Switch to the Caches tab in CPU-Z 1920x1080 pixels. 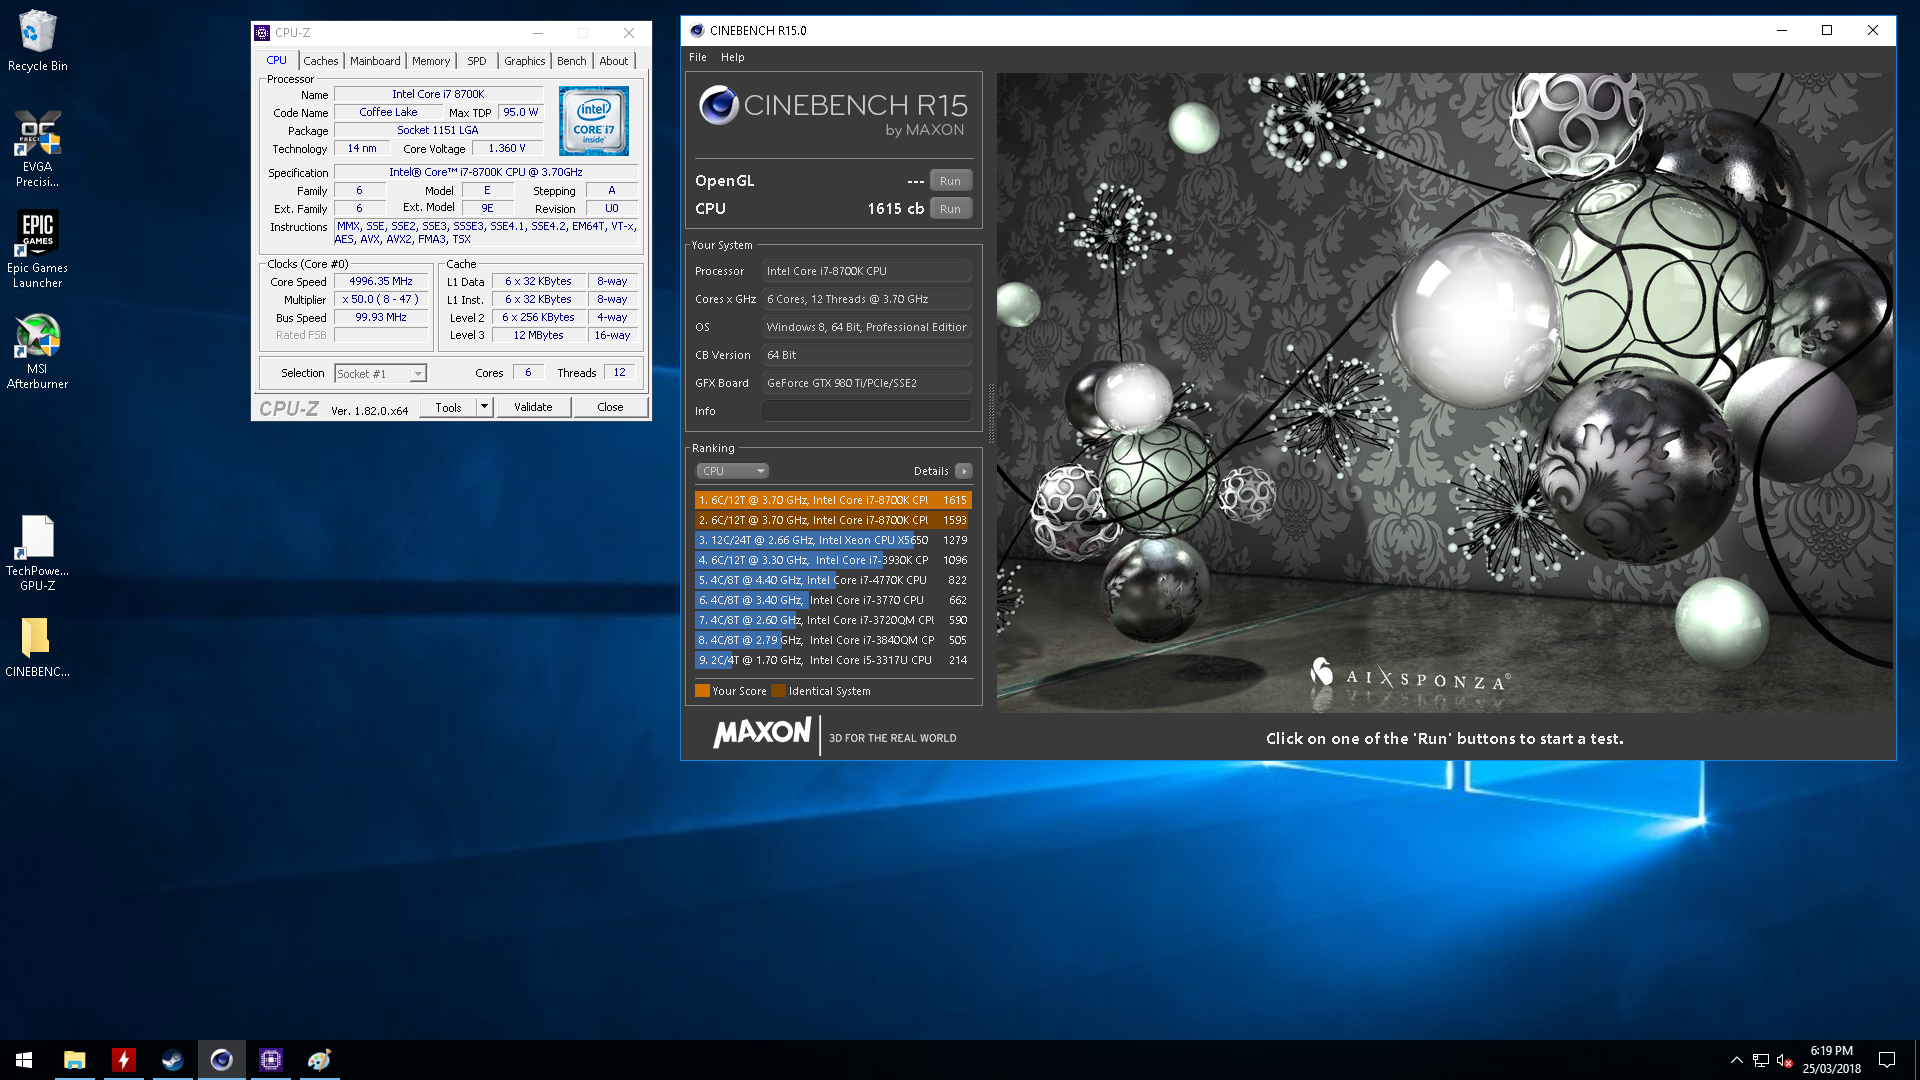[321, 61]
